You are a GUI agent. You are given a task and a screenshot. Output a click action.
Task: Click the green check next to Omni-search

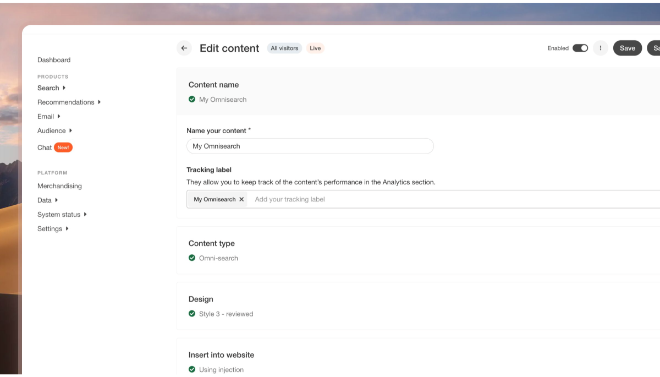(x=192, y=258)
